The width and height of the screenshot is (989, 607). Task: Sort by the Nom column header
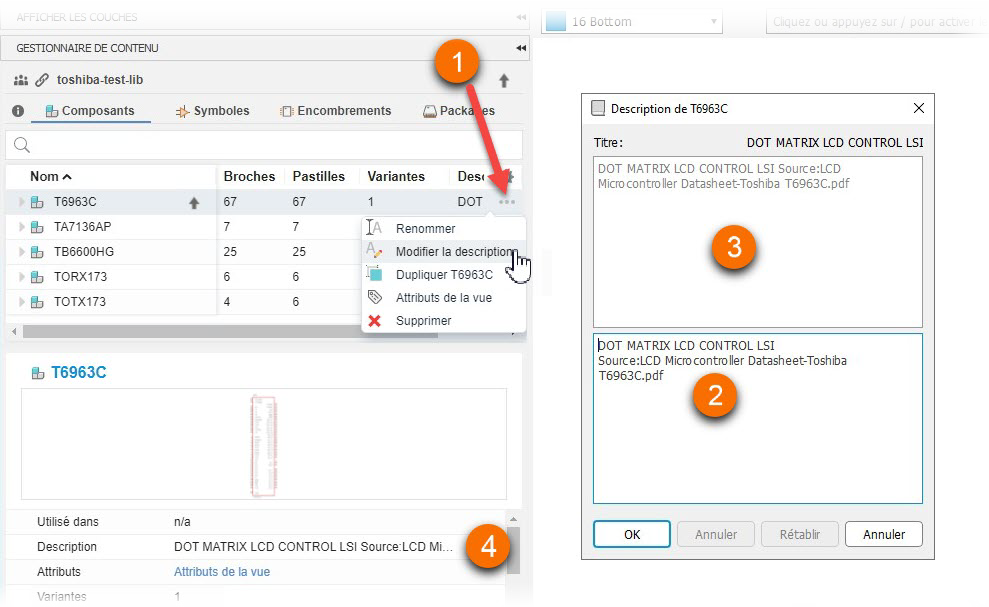point(50,177)
